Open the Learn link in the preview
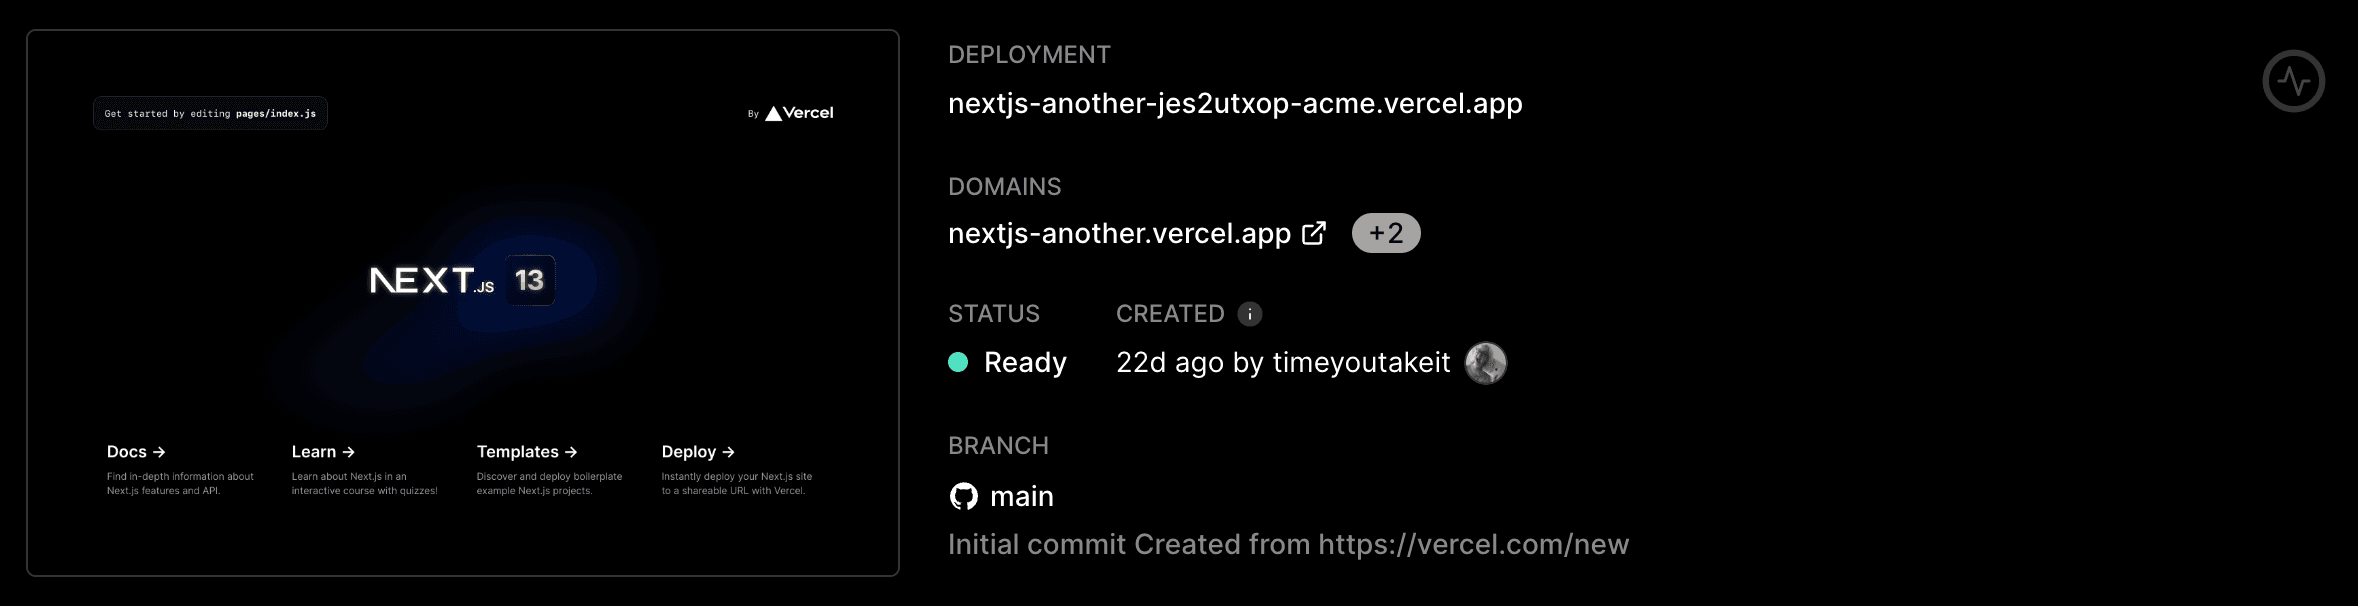Screen dimensions: 2358x606 tap(314, 451)
